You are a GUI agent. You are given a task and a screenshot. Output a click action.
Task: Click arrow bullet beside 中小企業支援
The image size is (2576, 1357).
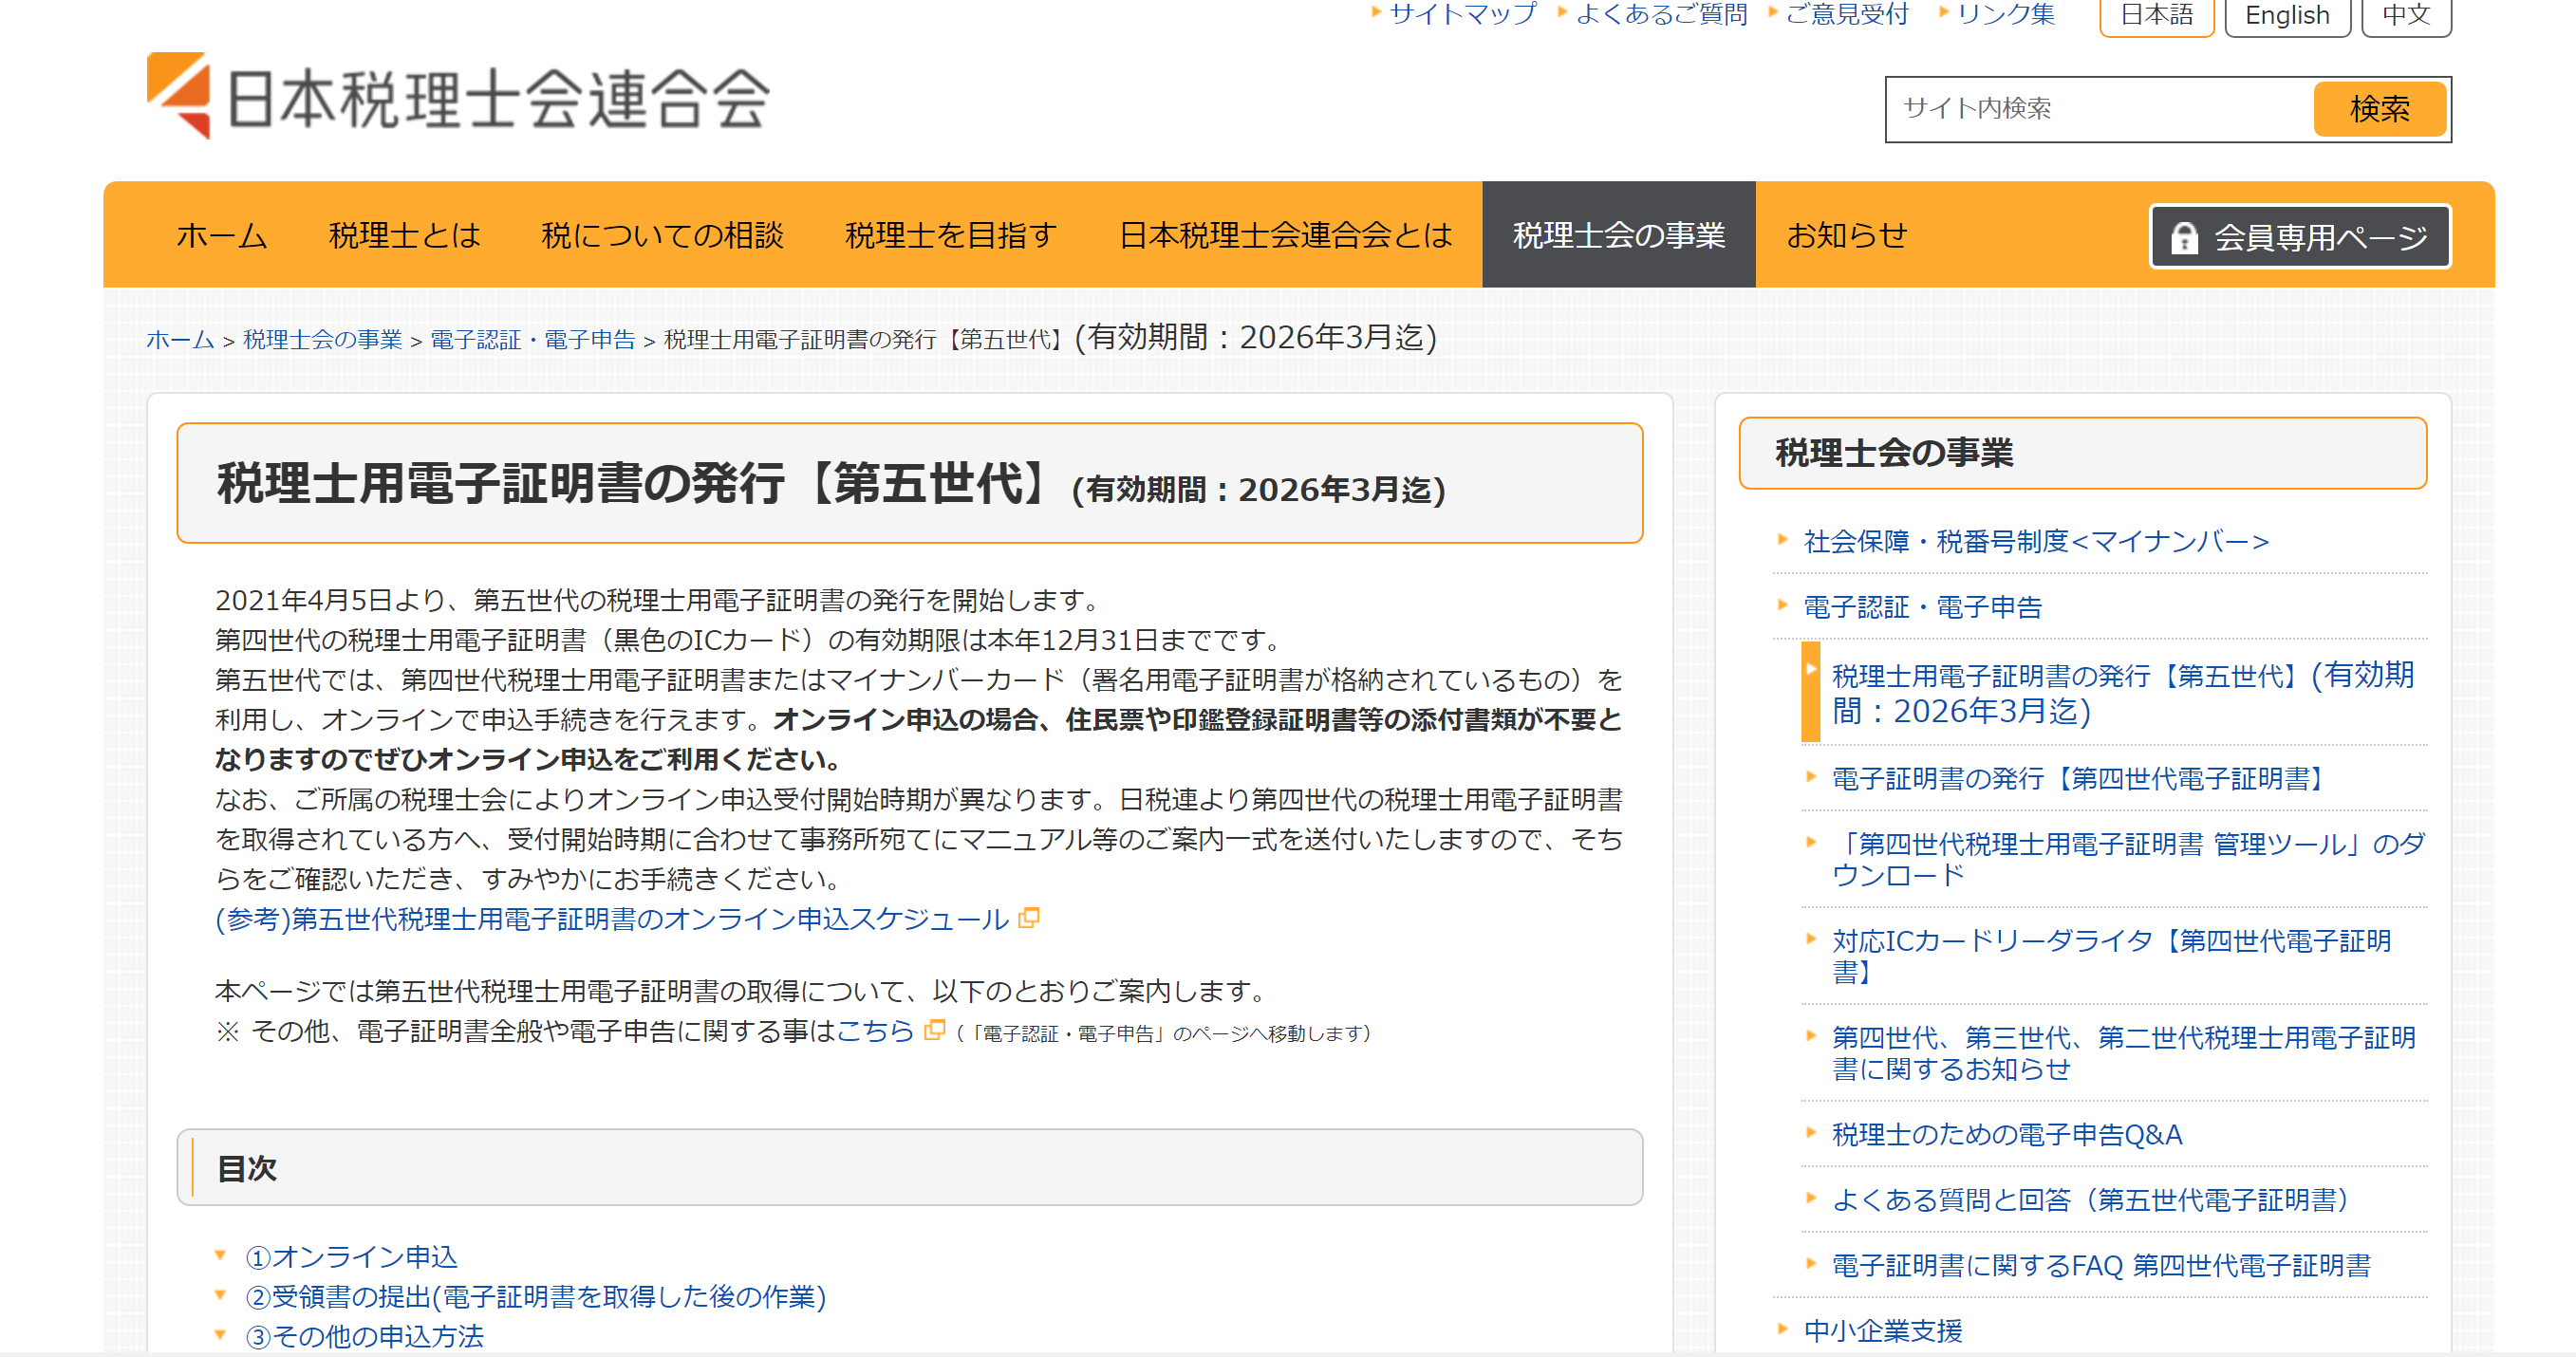(x=1782, y=1329)
